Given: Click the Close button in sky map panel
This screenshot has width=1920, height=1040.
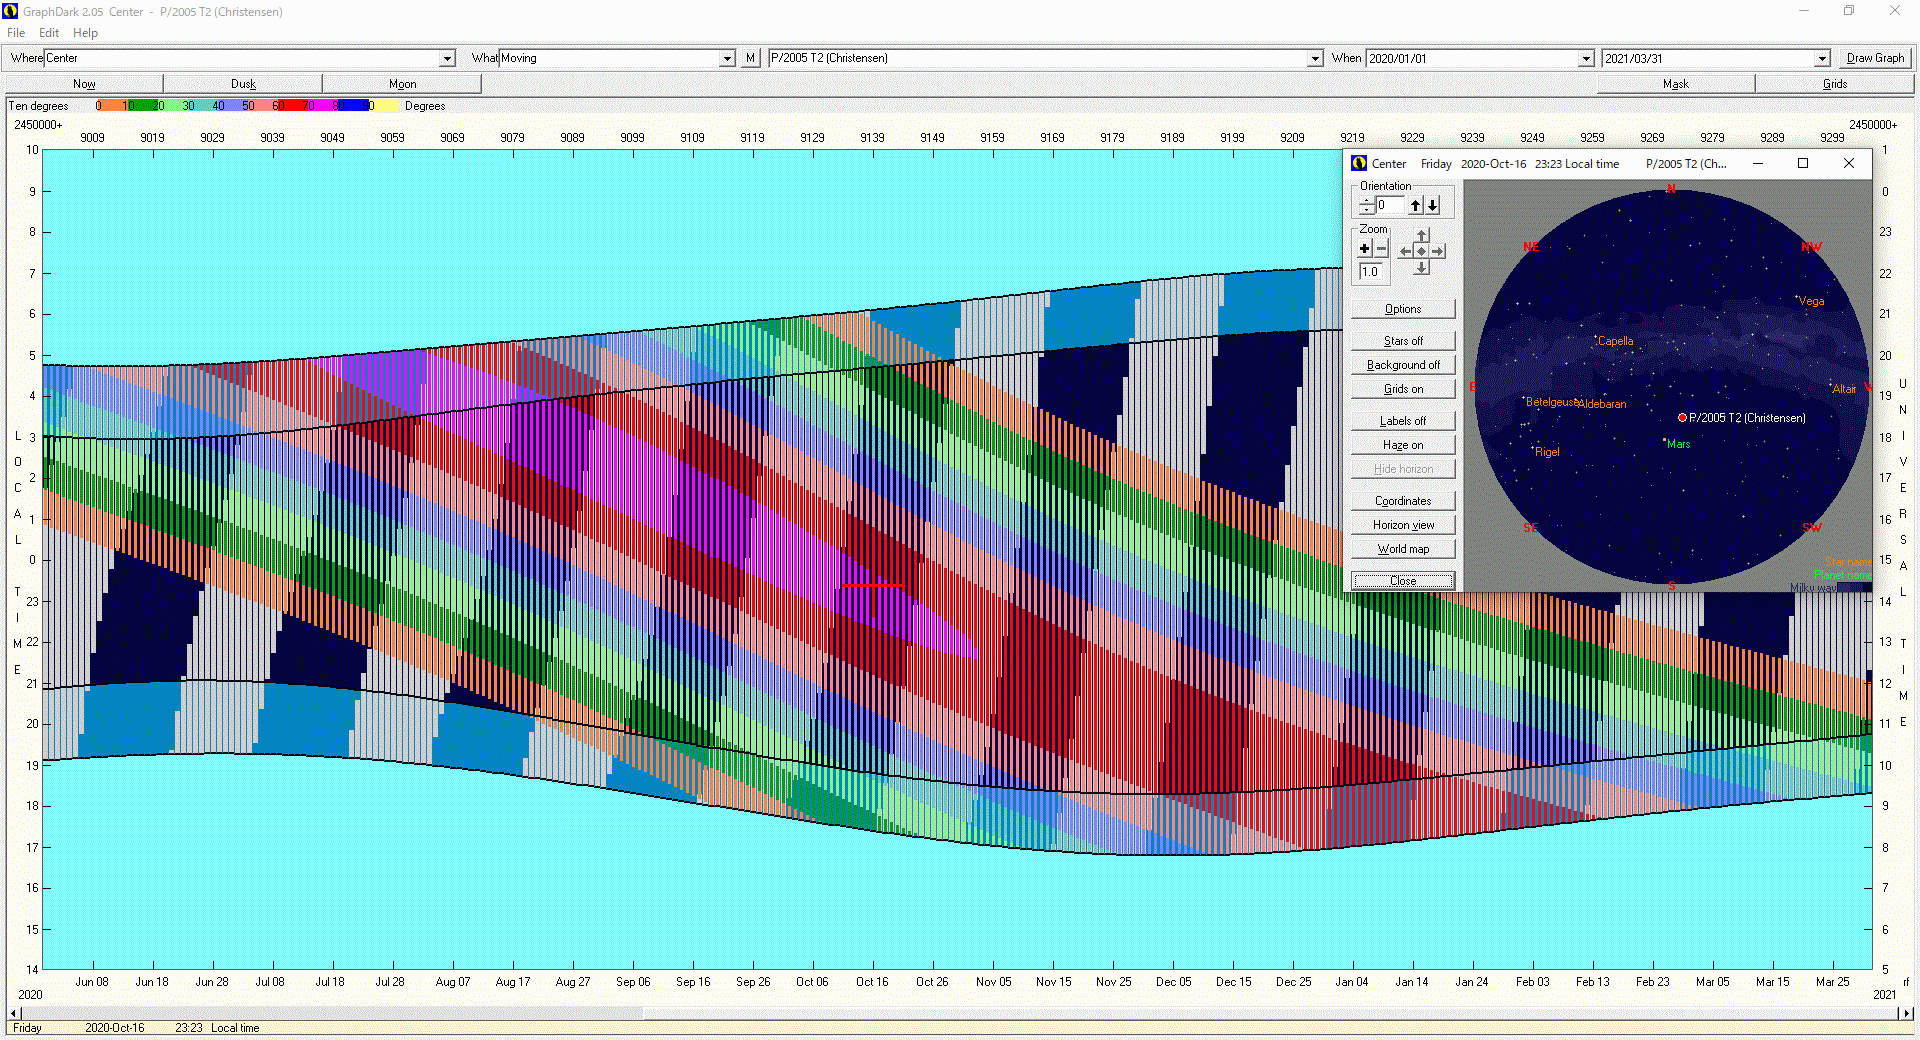Looking at the screenshot, I should click(x=1403, y=581).
